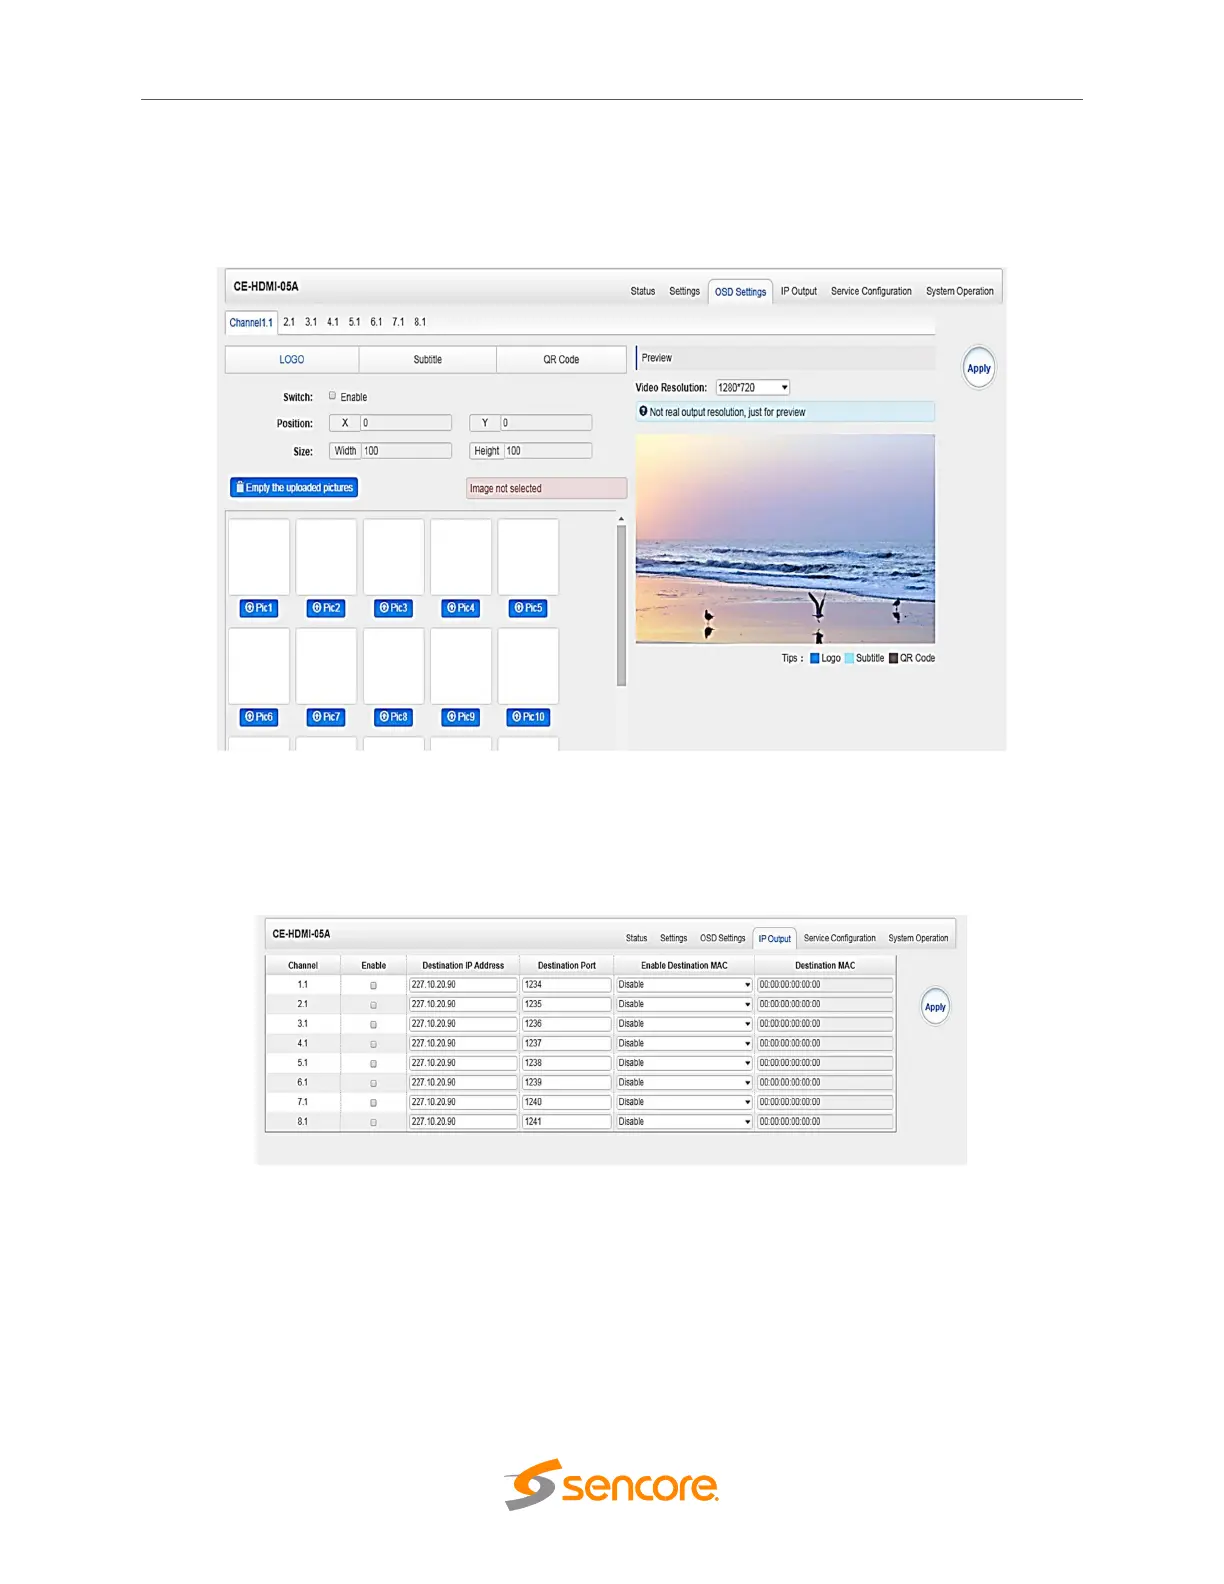This screenshot has width=1224, height=1584.
Task: Open the Video Resolution 1280*720 dropdown
Action: (753, 387)
